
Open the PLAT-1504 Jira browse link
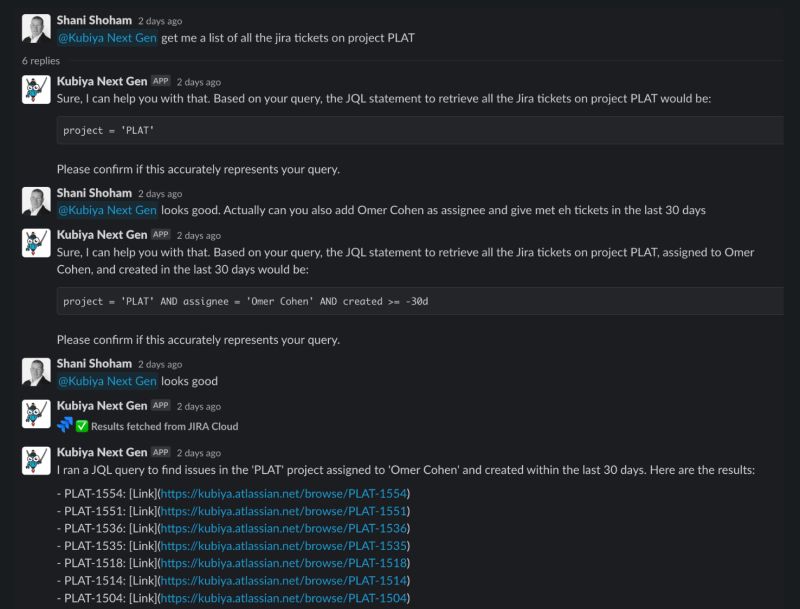(x=284, y=598)
